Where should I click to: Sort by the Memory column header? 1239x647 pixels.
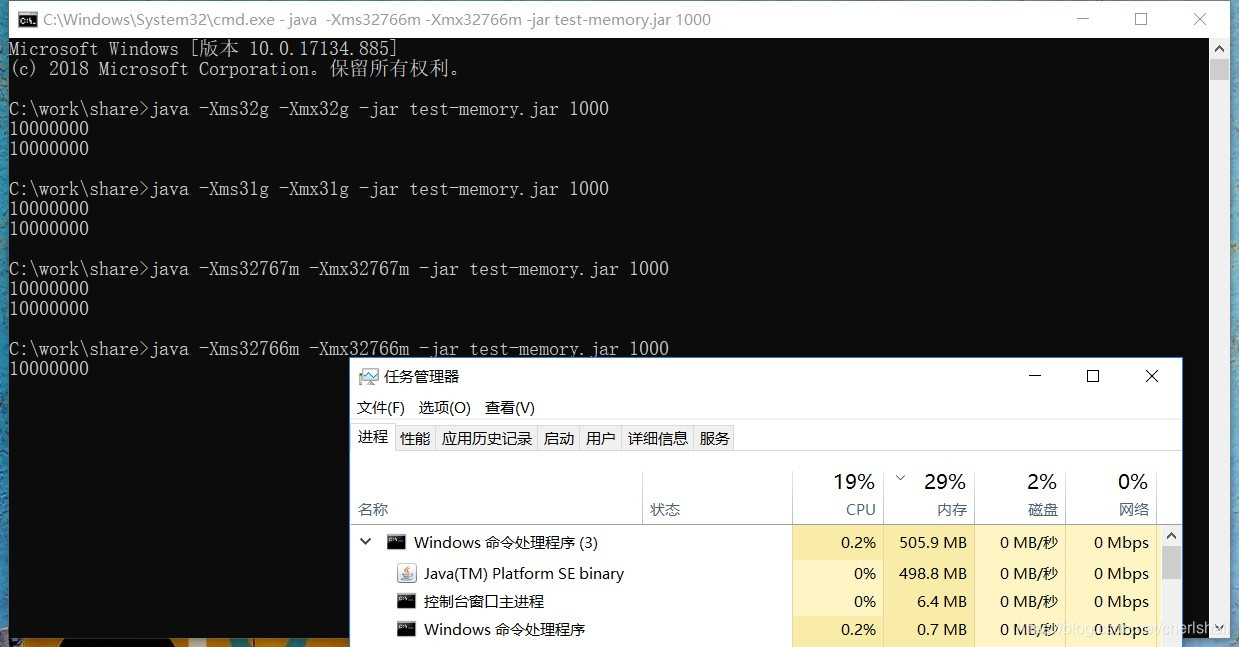930,496
